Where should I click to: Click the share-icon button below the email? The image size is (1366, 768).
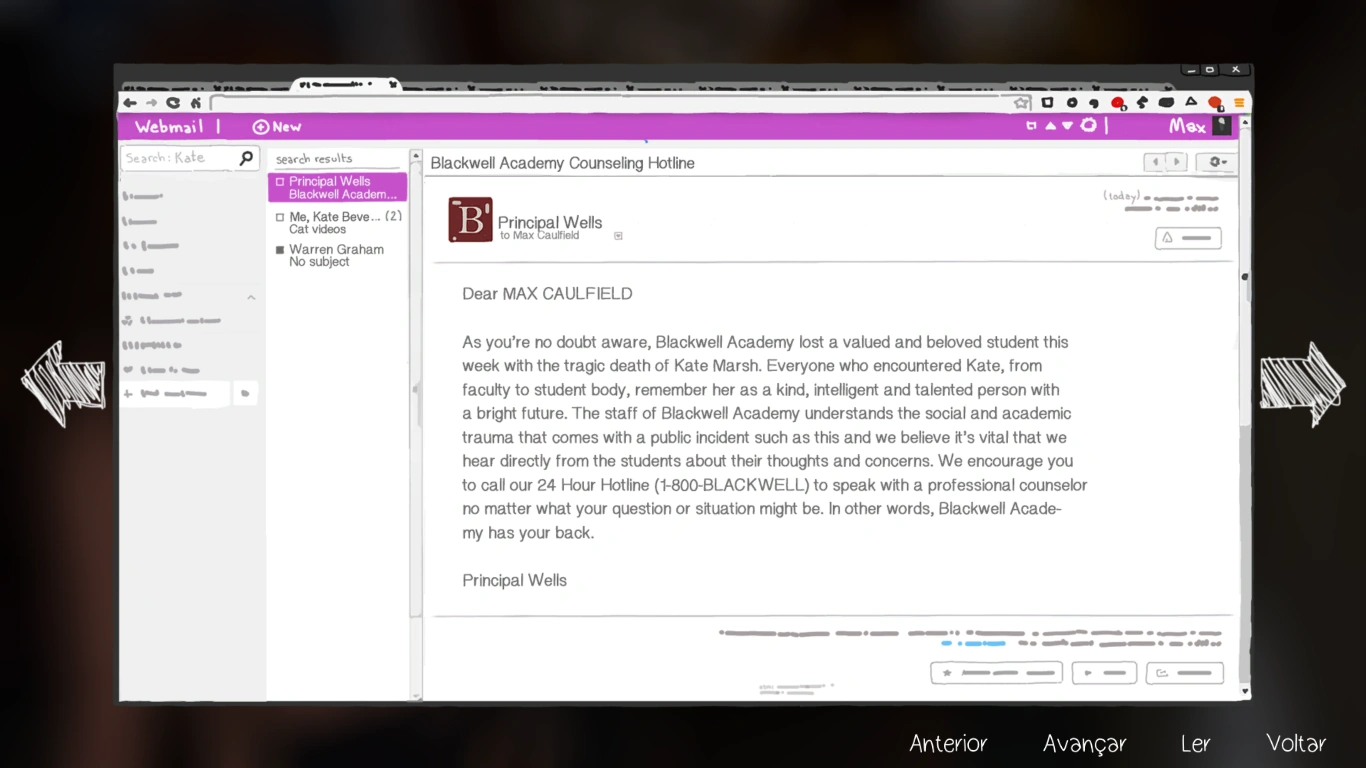click(1185, 673)
